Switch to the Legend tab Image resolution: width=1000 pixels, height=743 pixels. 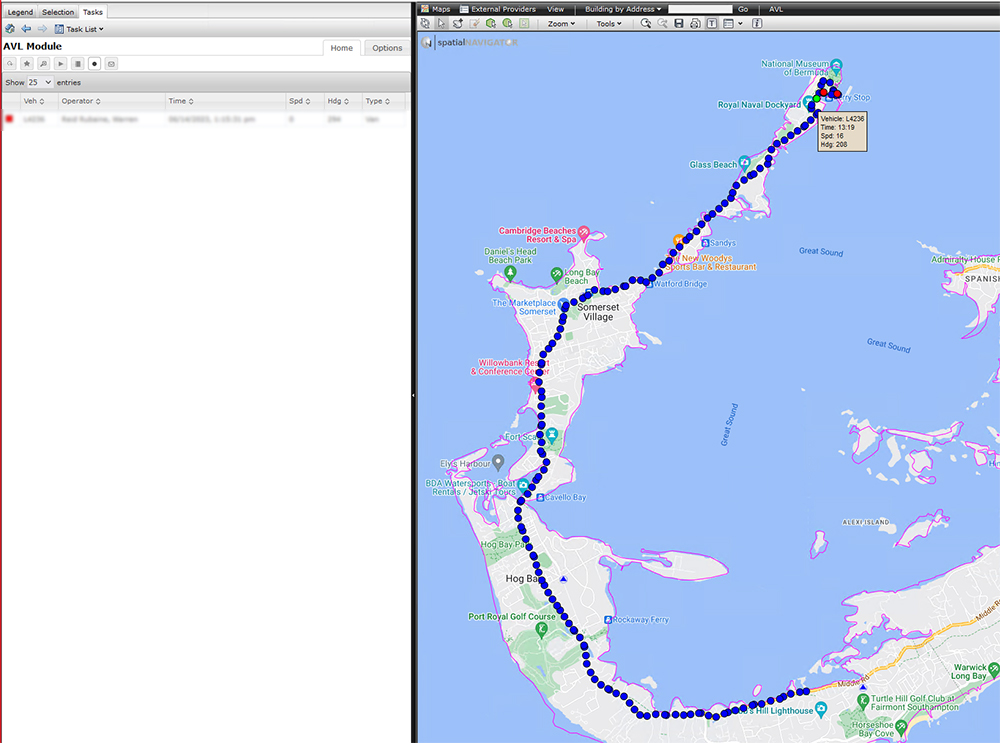(20, 12)
